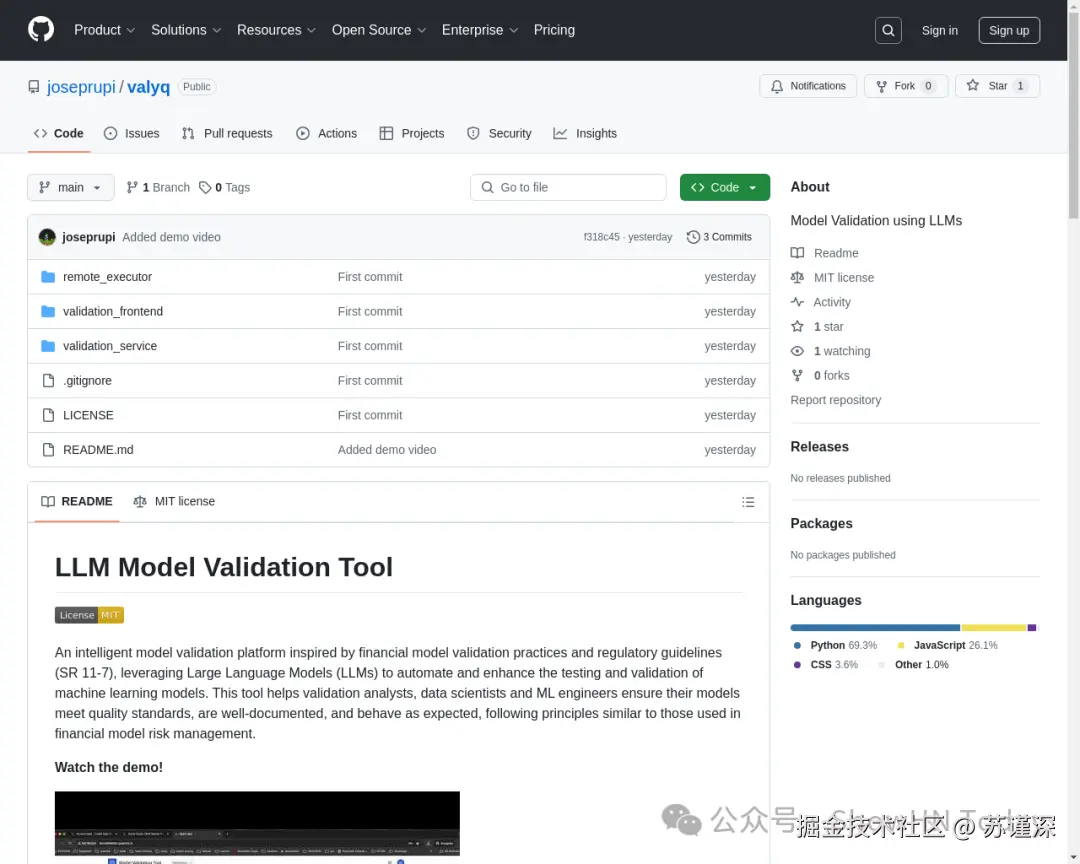The image size is (1080, 864).
Task: Open the joseprupi owner profile link
Action: [81, 87]
